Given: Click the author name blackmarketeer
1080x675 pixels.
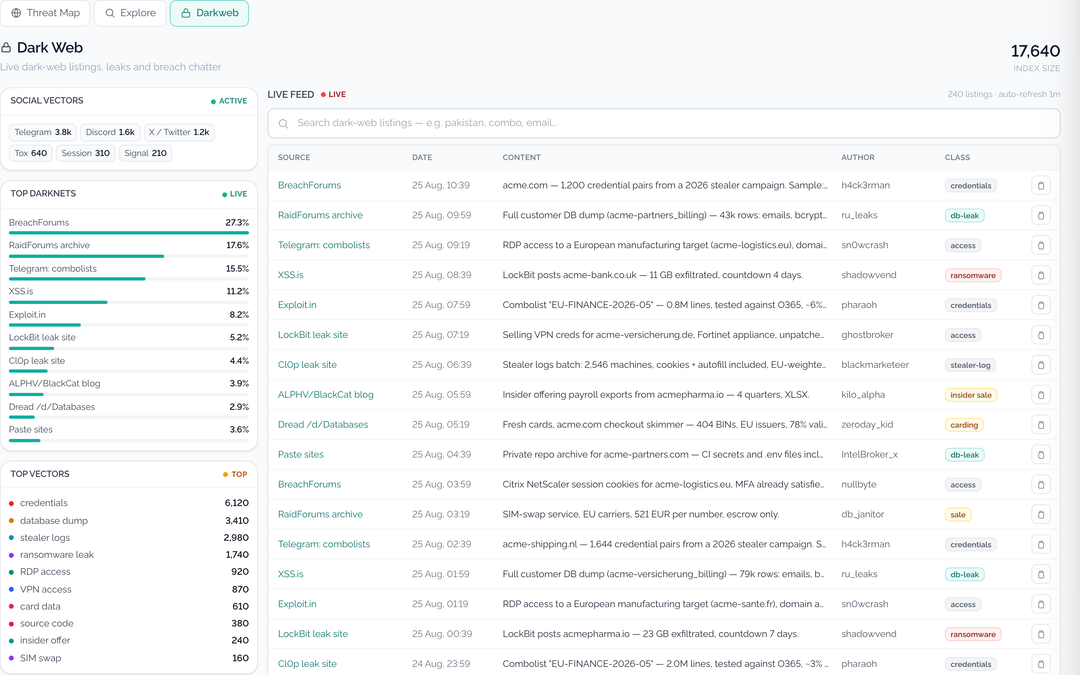Looking at the screenshot, I should 875,364.
